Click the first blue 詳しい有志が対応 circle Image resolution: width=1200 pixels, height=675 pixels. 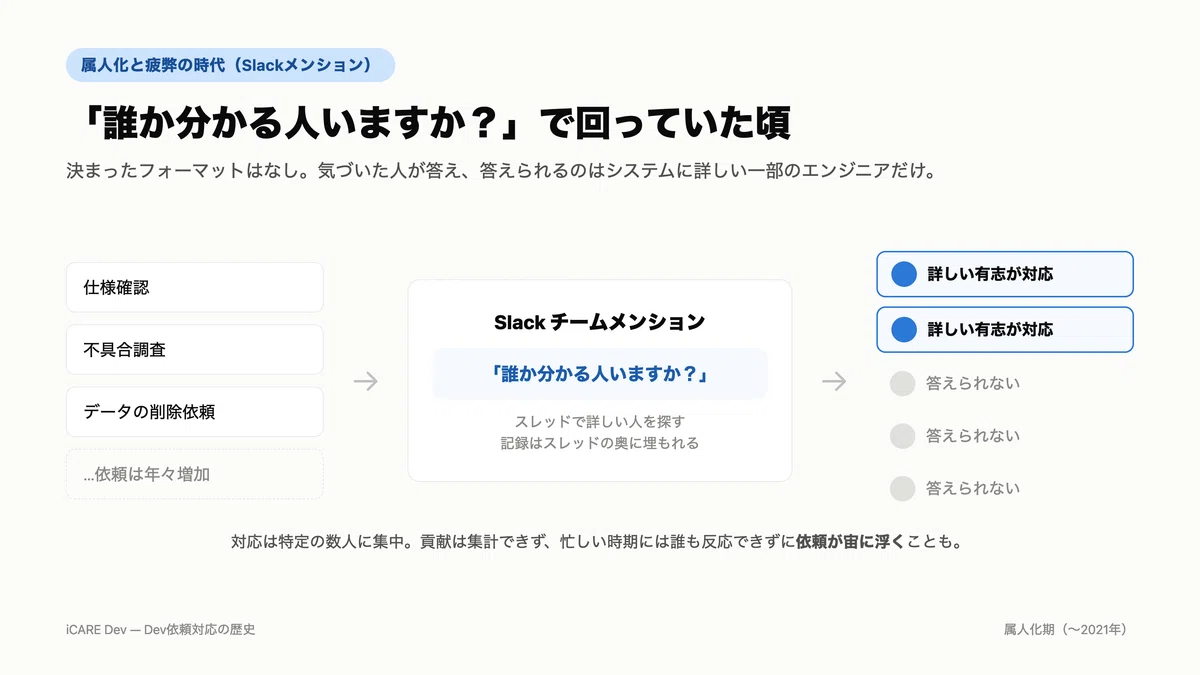coord(904,274)
